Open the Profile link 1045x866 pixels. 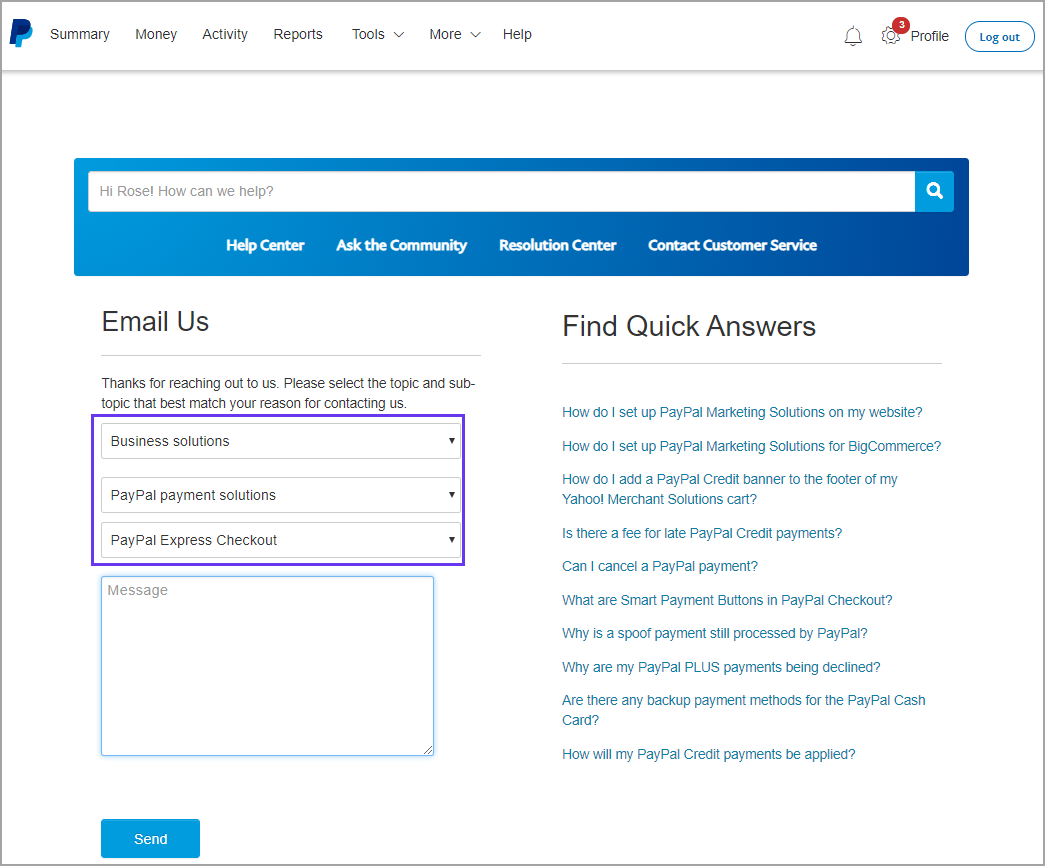click(930, 36)
